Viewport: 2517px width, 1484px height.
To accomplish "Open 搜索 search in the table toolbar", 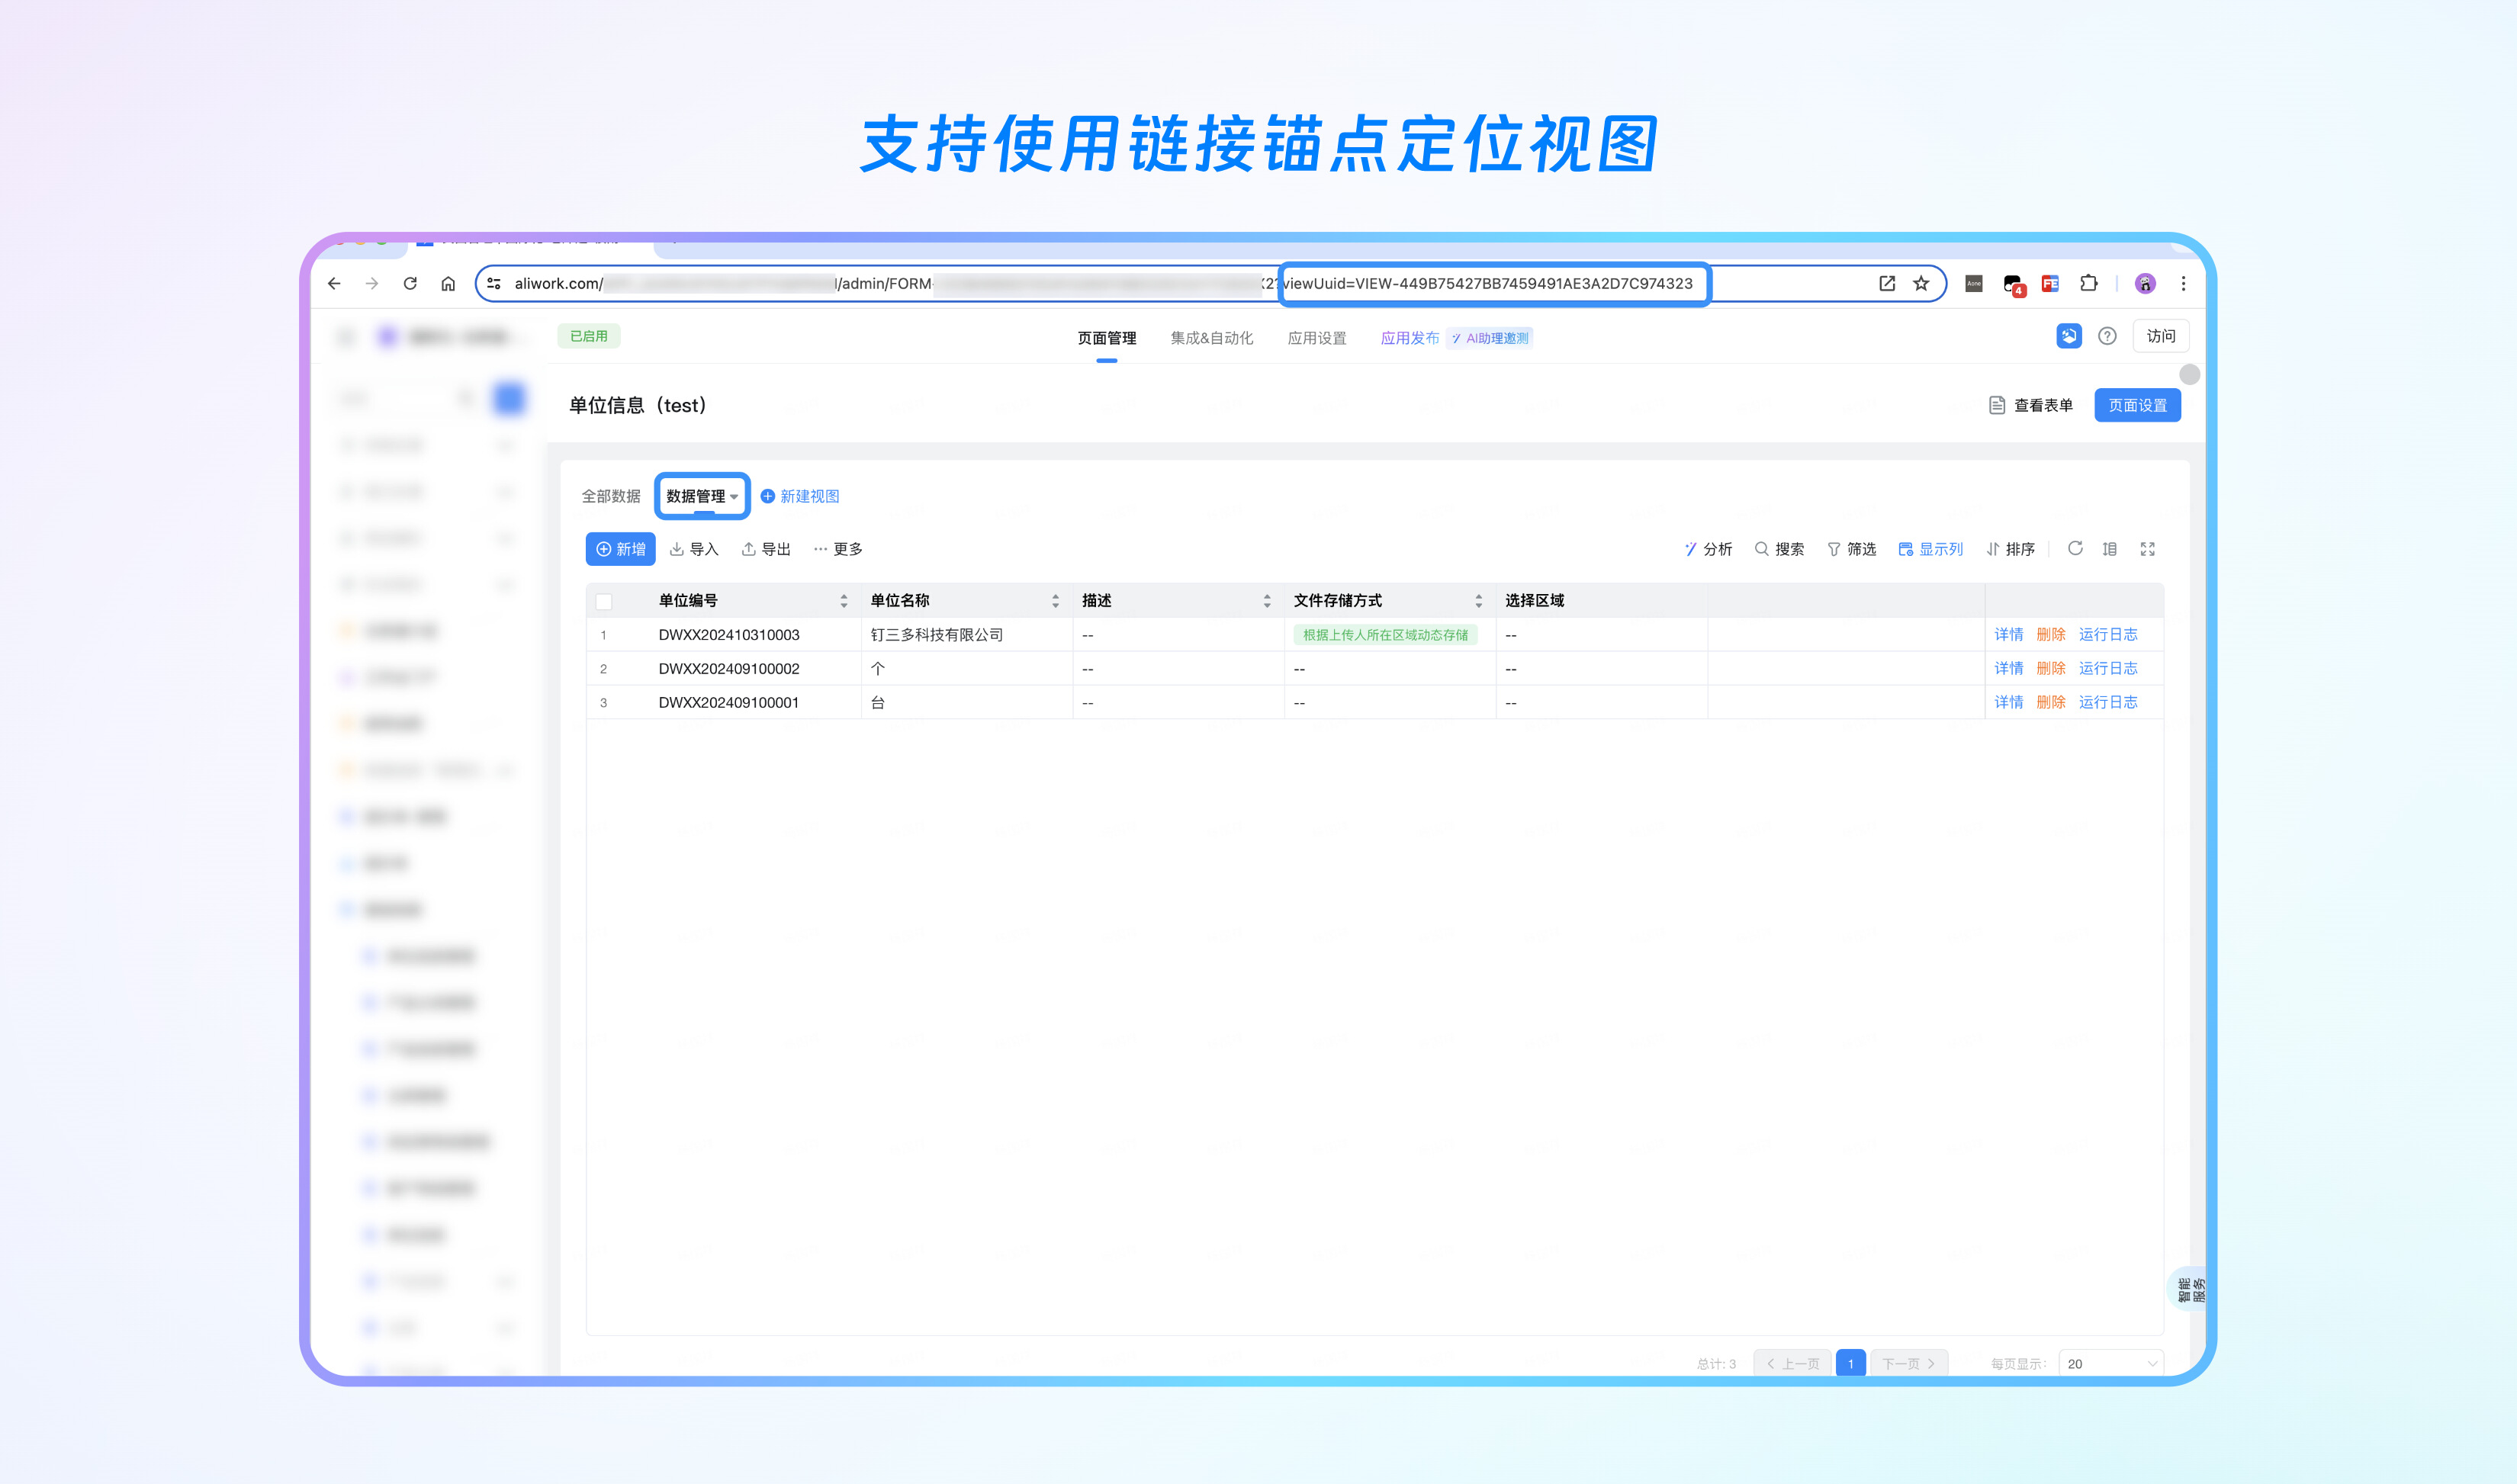I will pyautogui.click(x=1779, y=549).
